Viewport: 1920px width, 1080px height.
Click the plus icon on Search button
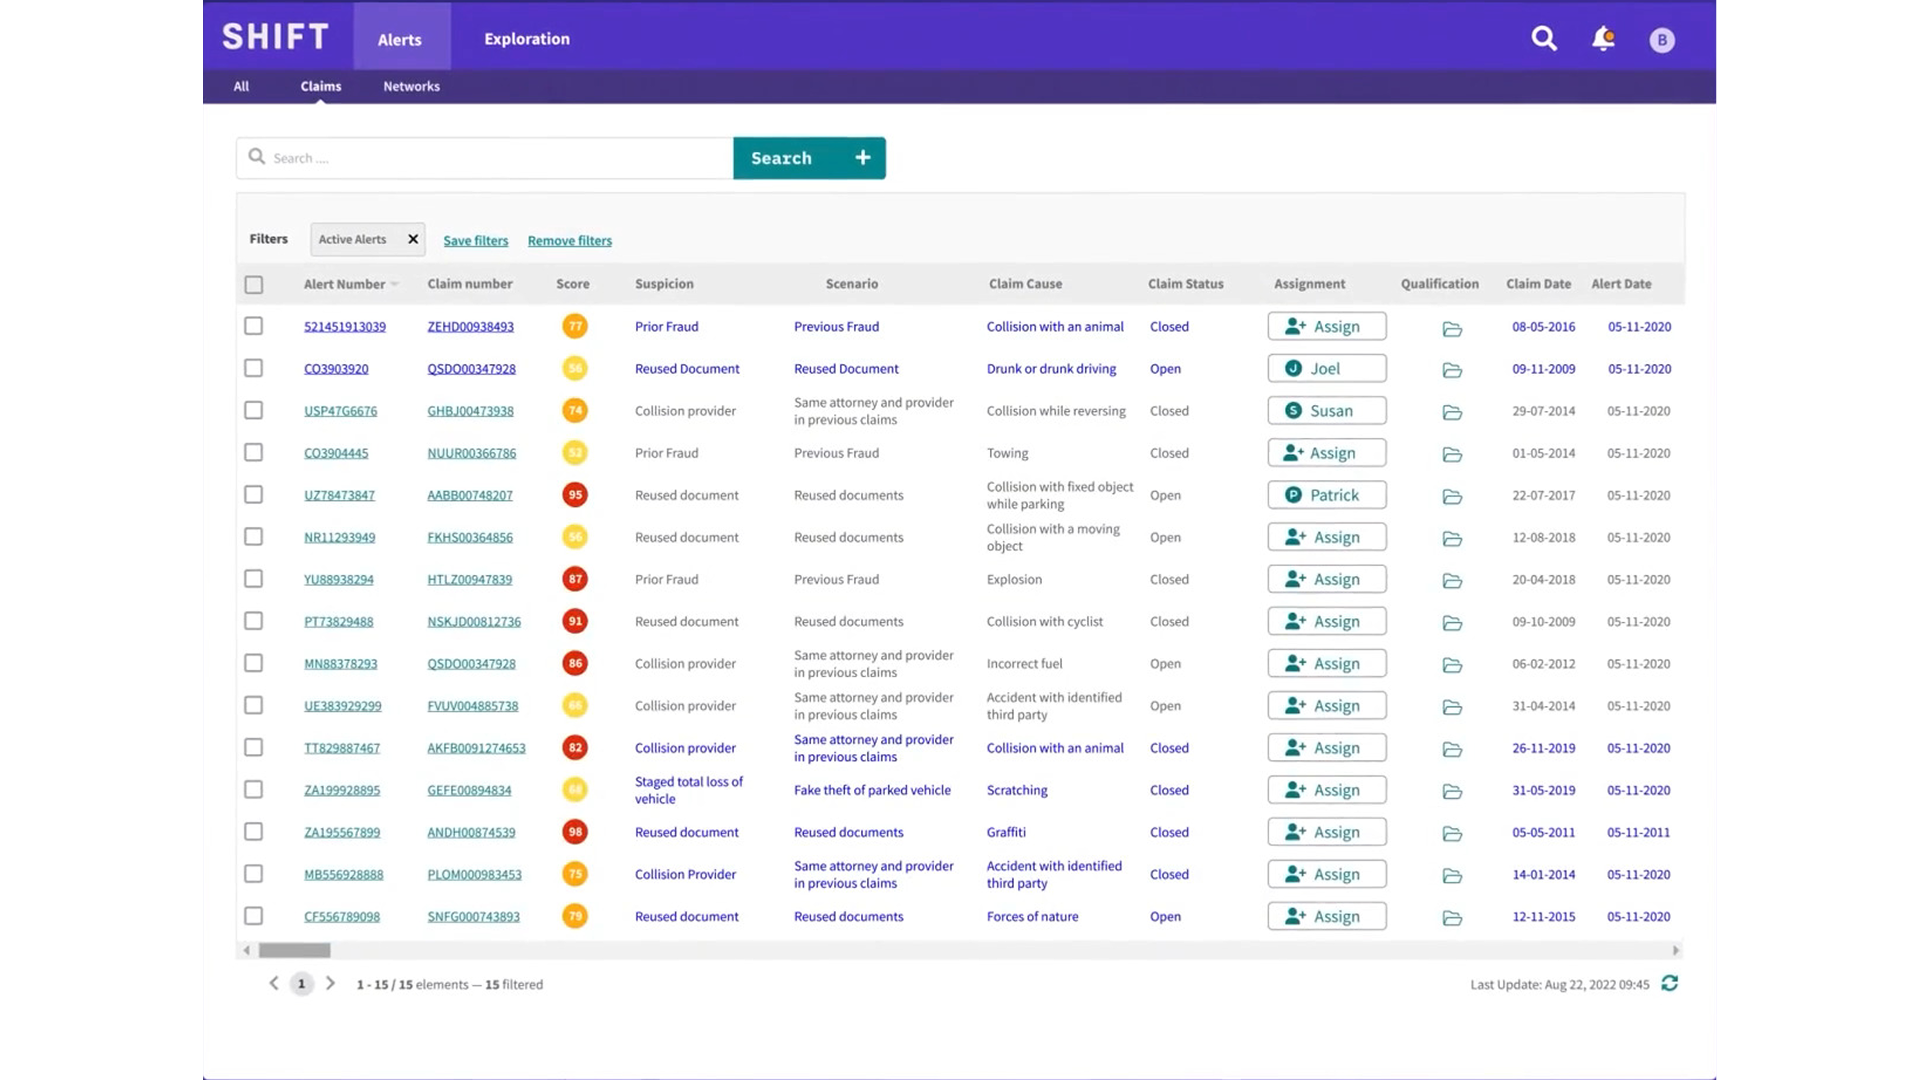click(863, 158)
